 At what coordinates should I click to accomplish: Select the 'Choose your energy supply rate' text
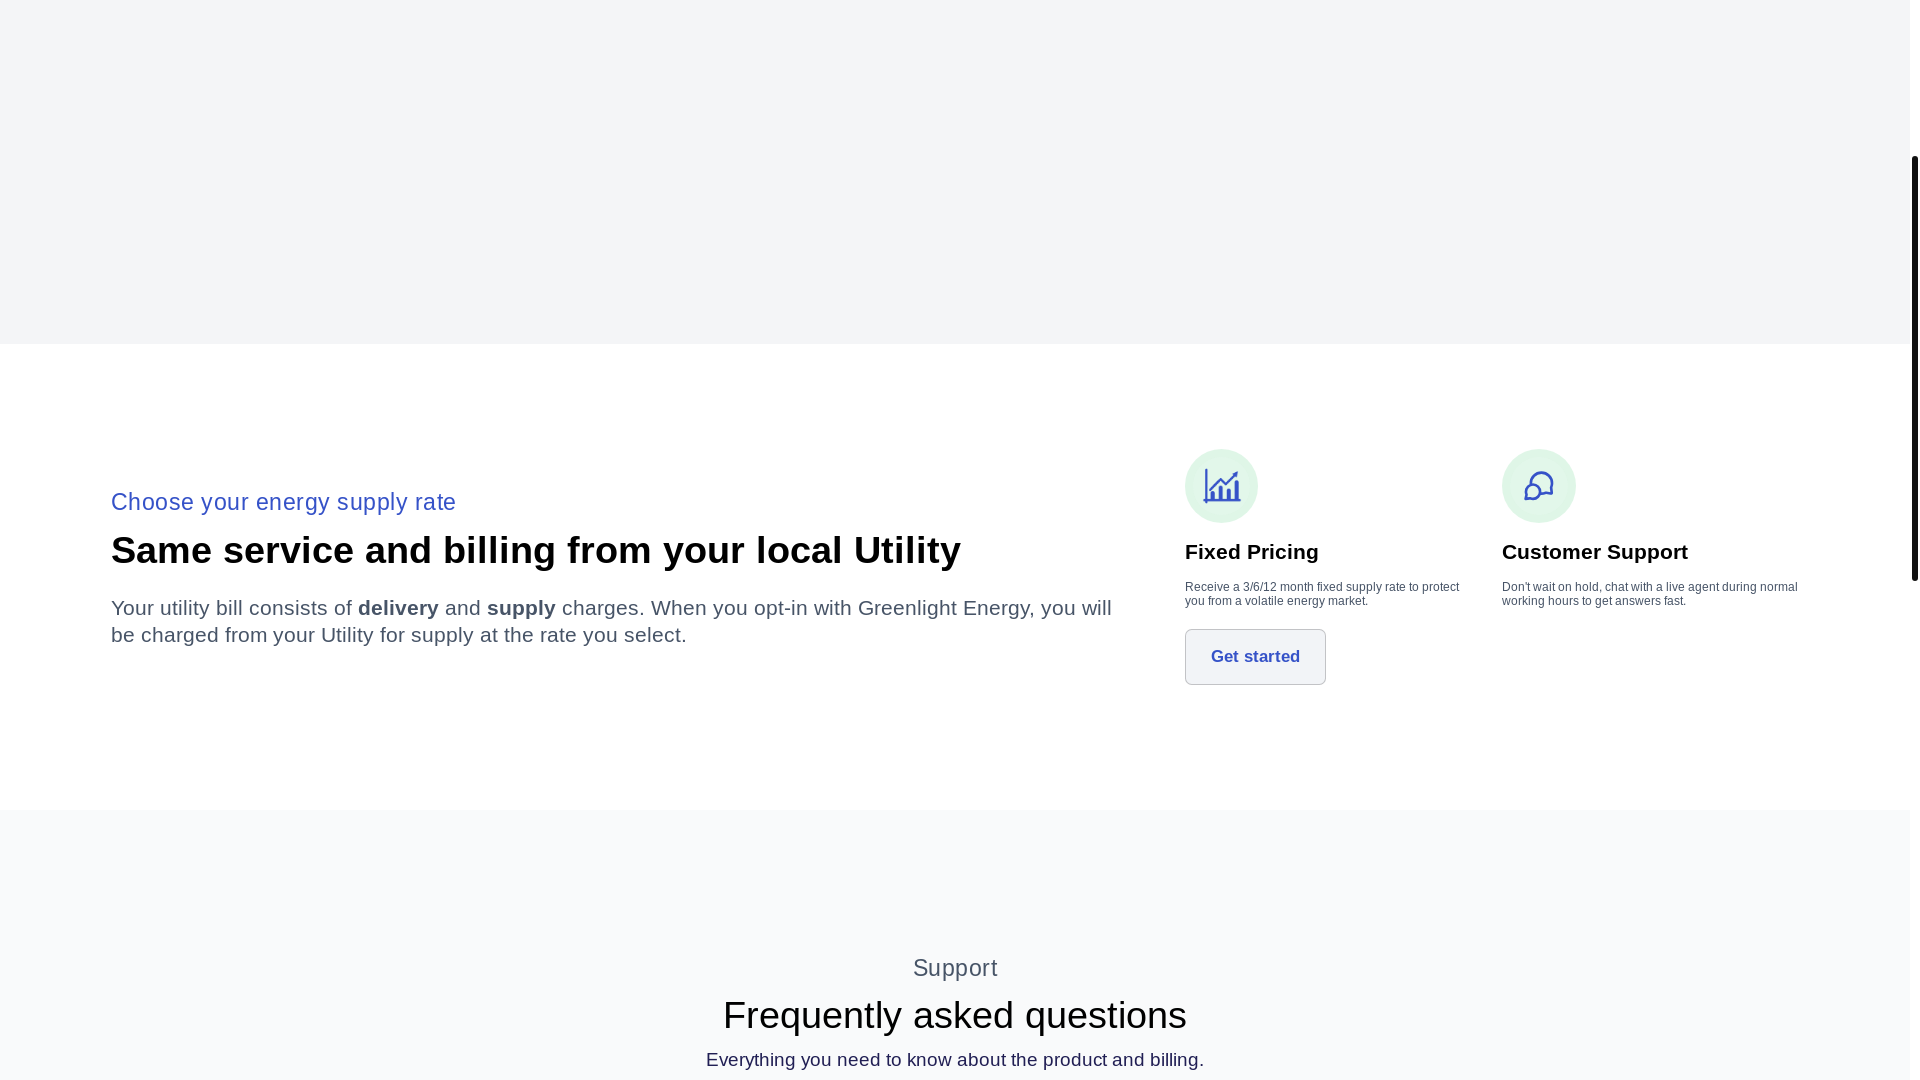(283, 502)
